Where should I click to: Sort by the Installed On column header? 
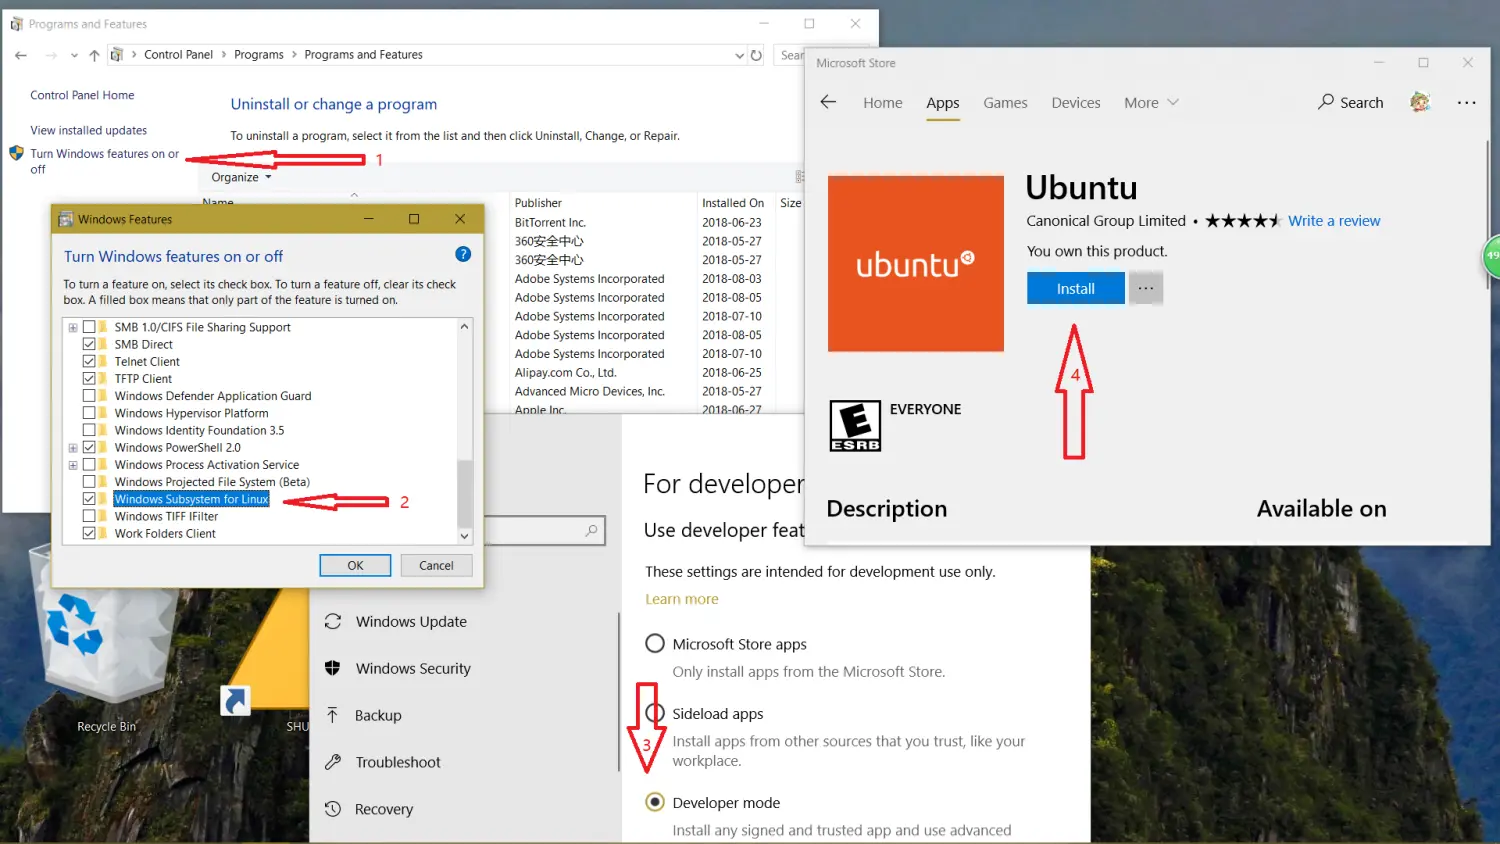pyautogui.click(x=733, y=203)
